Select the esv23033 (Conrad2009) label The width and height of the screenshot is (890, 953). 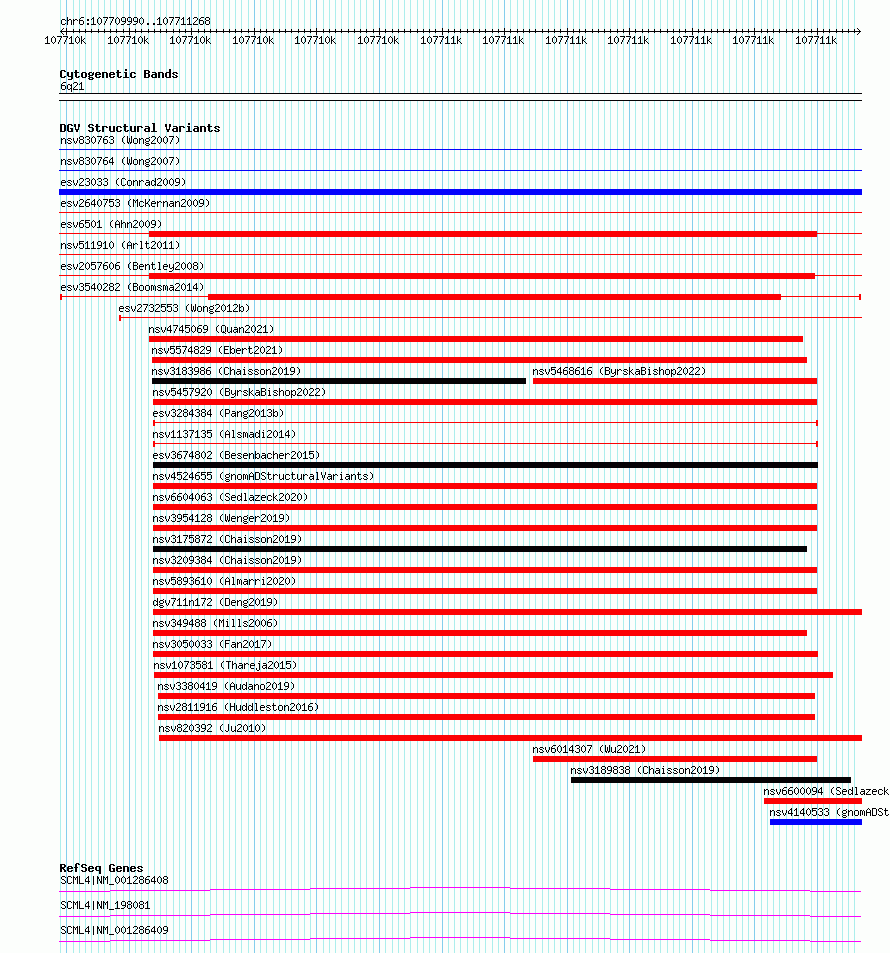(123, 182)
